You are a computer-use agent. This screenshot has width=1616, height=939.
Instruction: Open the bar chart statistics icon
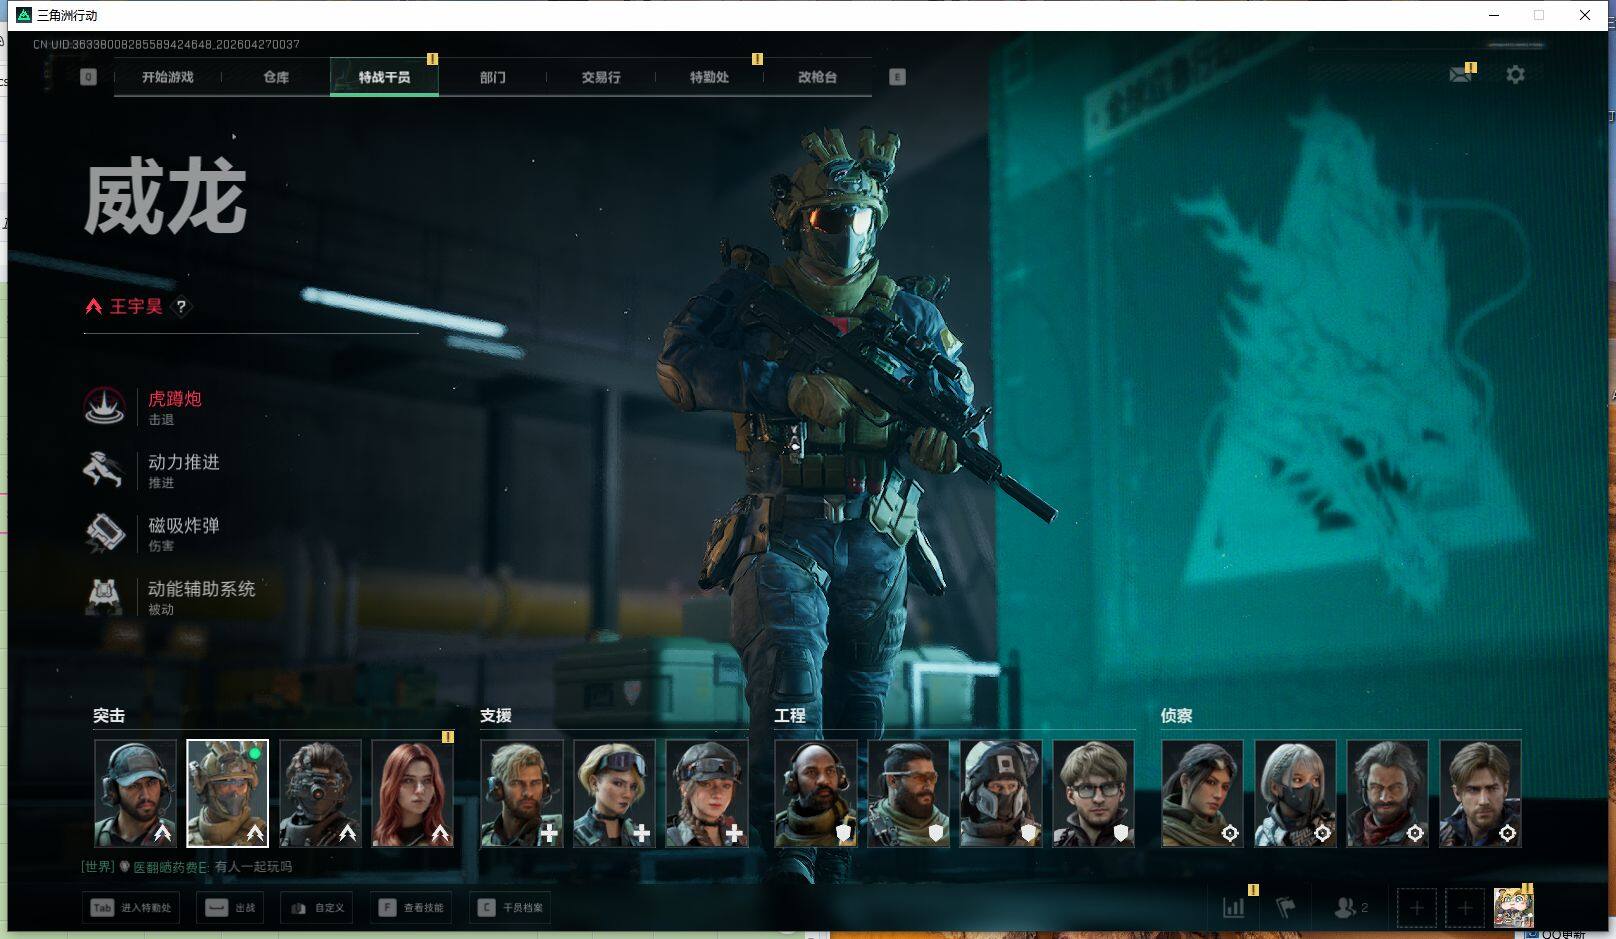pyautogui.click(x=1234, y=907)
